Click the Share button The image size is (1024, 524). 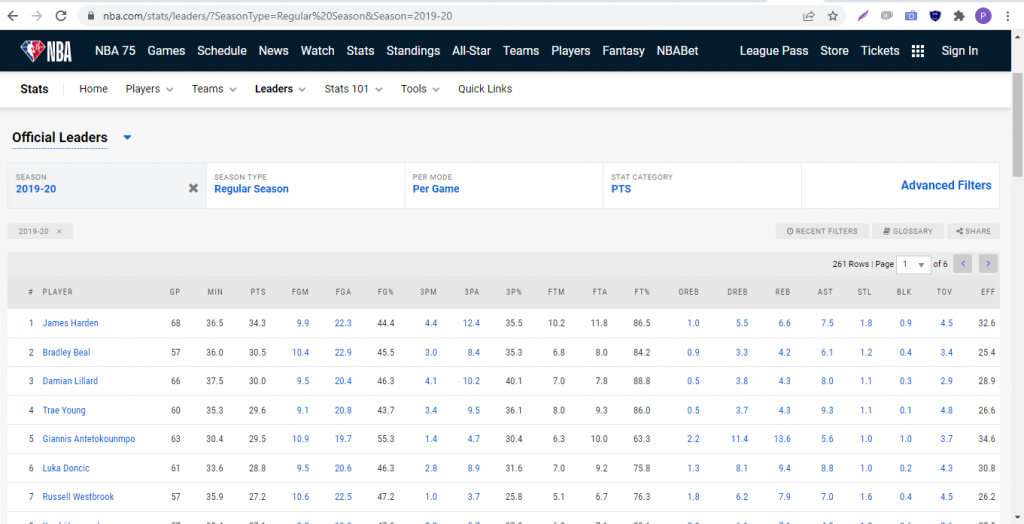[x=973, y=231]
